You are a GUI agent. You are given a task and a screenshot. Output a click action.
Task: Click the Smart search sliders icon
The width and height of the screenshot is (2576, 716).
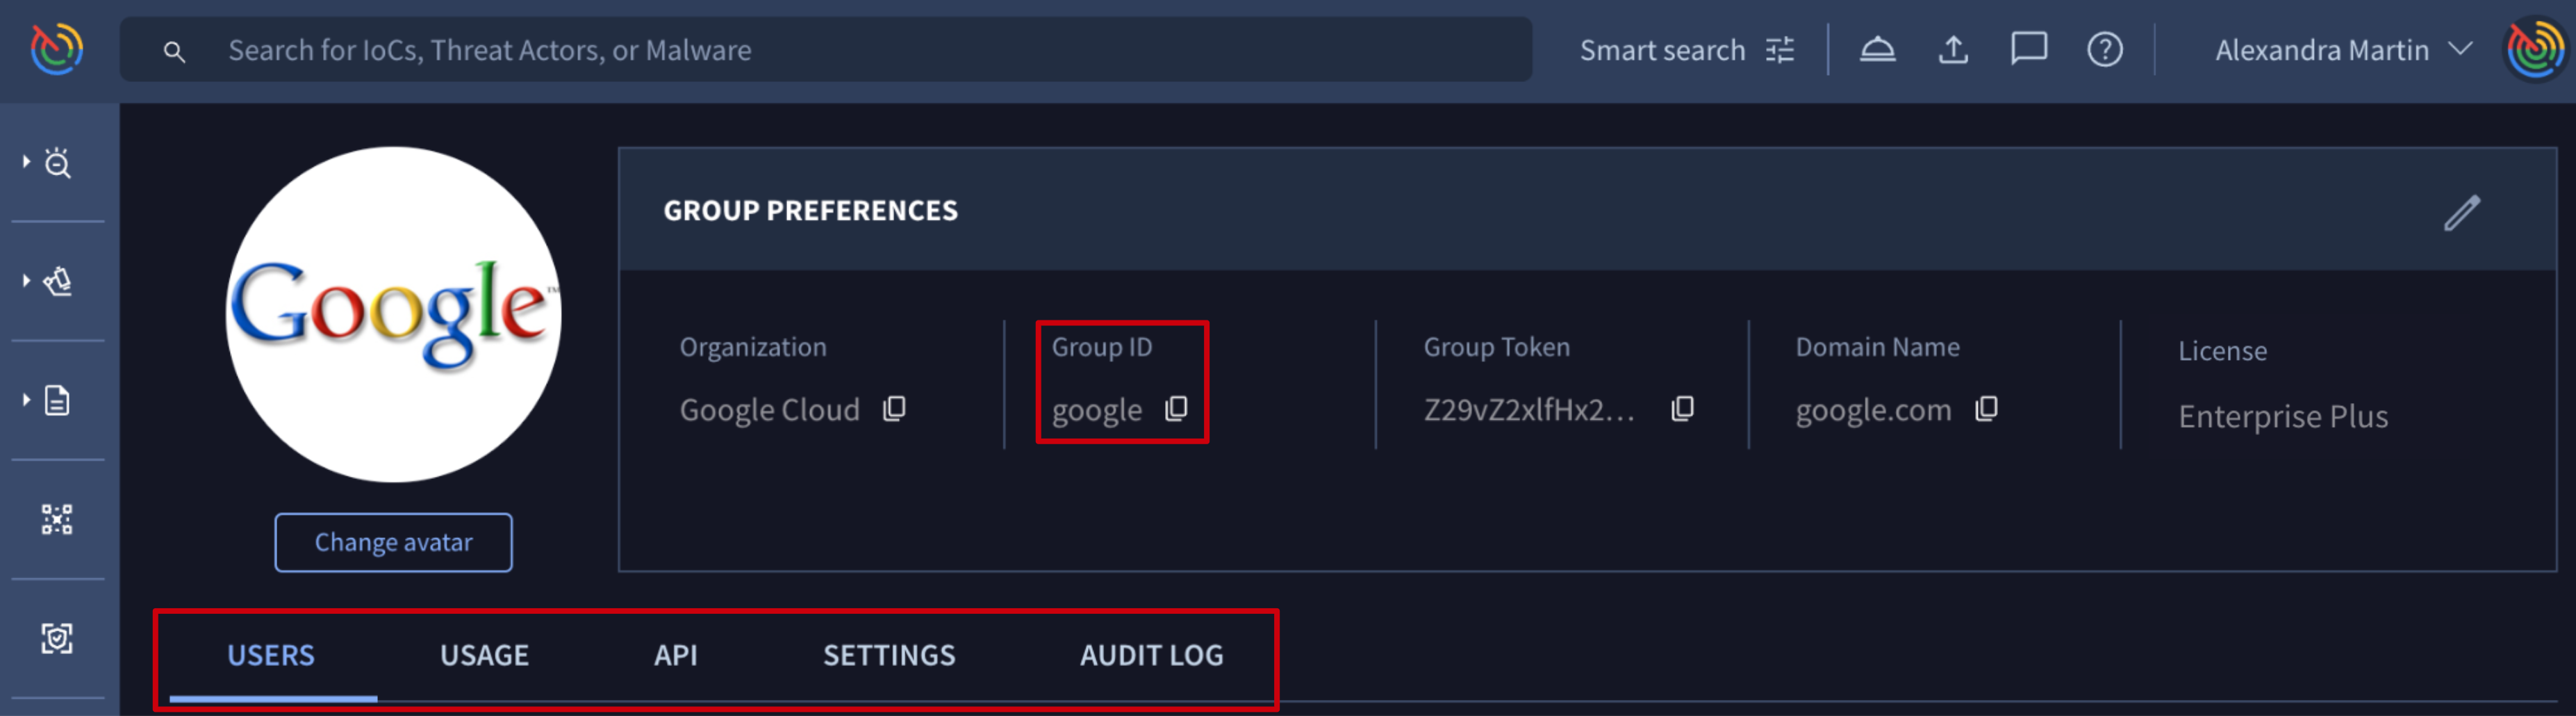[x=1780, y=50]
